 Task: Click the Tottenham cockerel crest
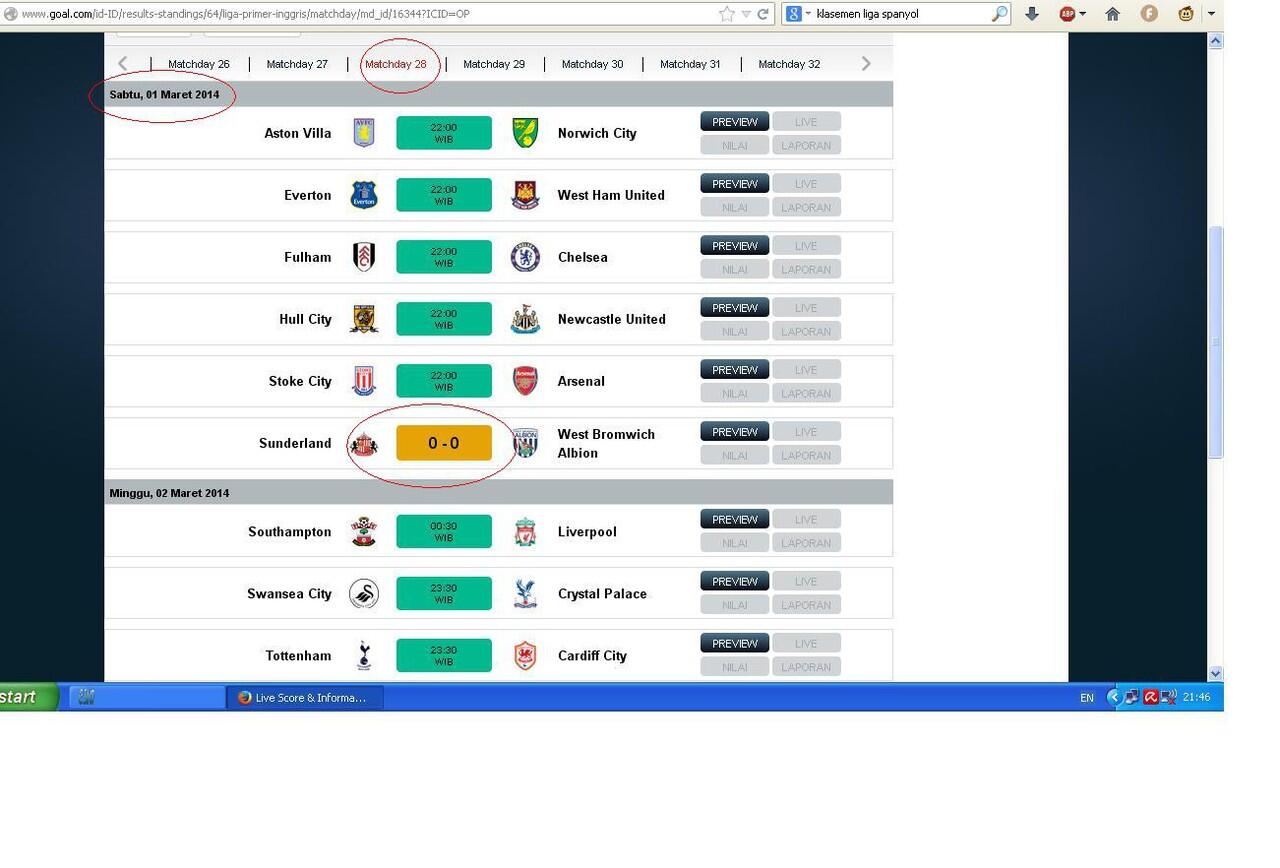click(x=364, y=656)
